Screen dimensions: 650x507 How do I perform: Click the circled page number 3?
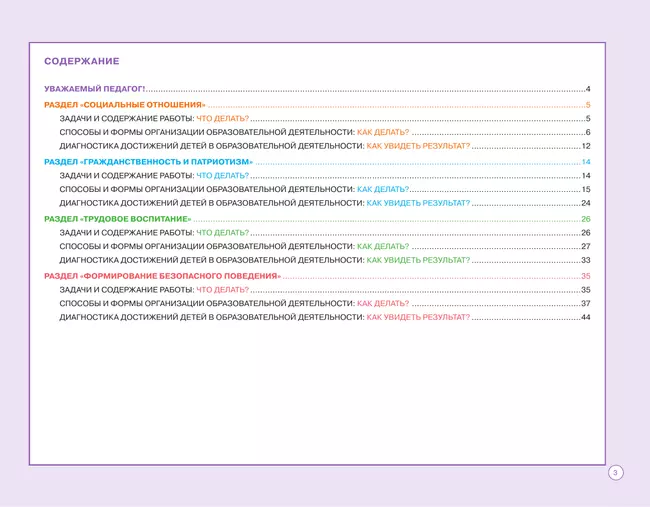point(615,473)
